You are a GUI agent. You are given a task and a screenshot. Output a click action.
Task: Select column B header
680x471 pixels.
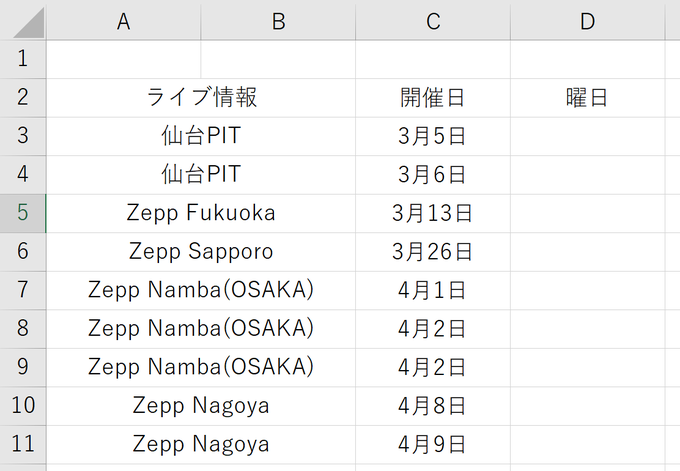coord(278,21)
